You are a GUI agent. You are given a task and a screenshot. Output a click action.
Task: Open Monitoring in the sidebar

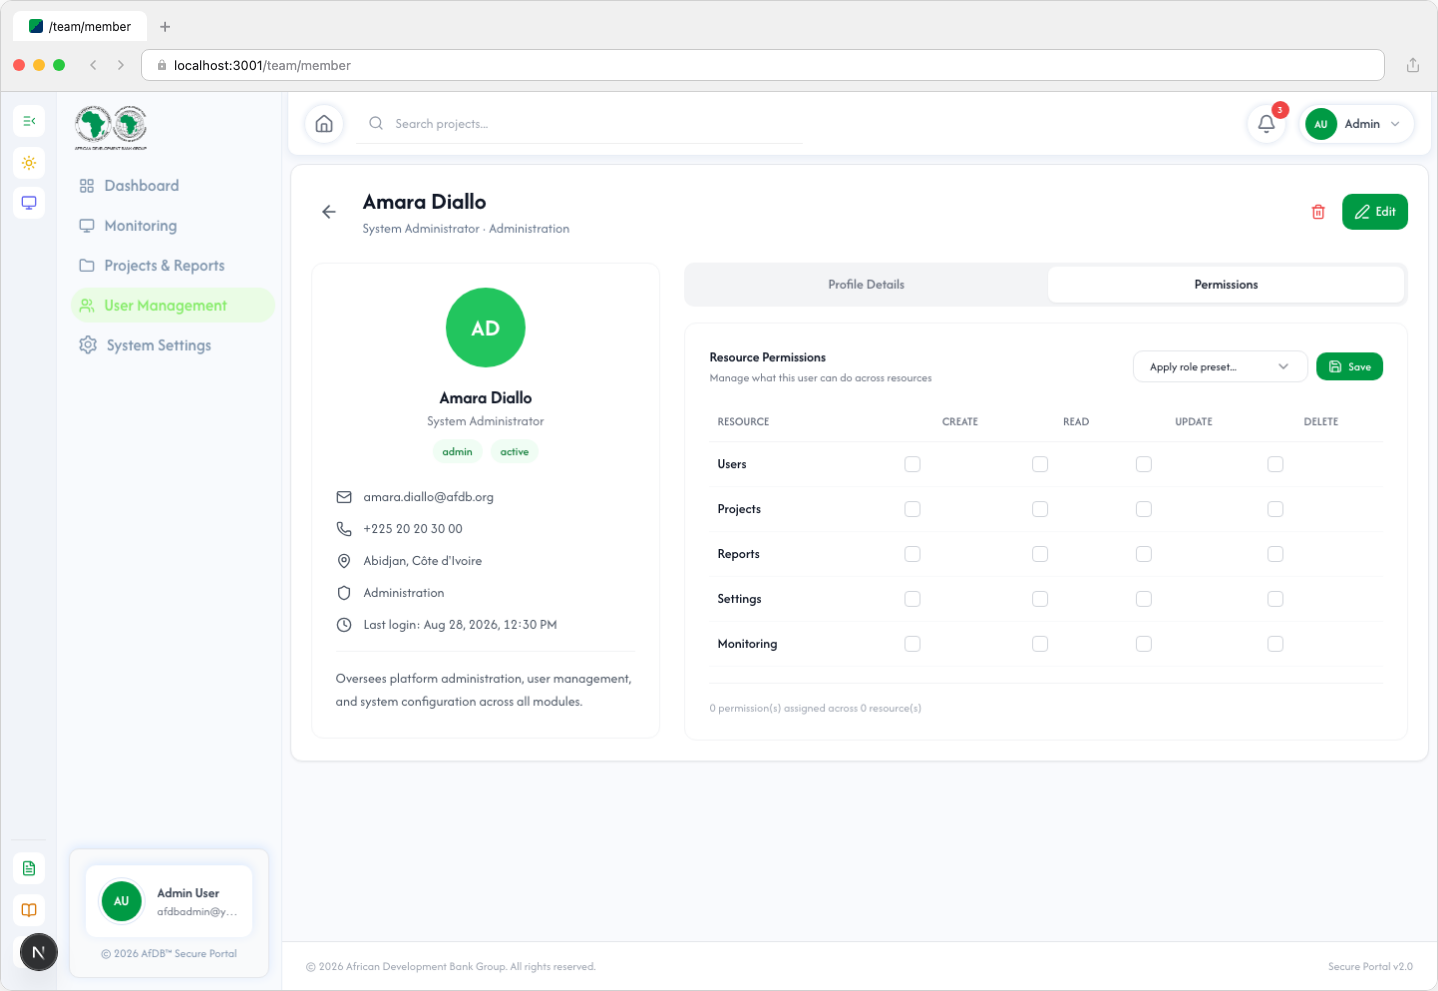(x=172, y=226)
